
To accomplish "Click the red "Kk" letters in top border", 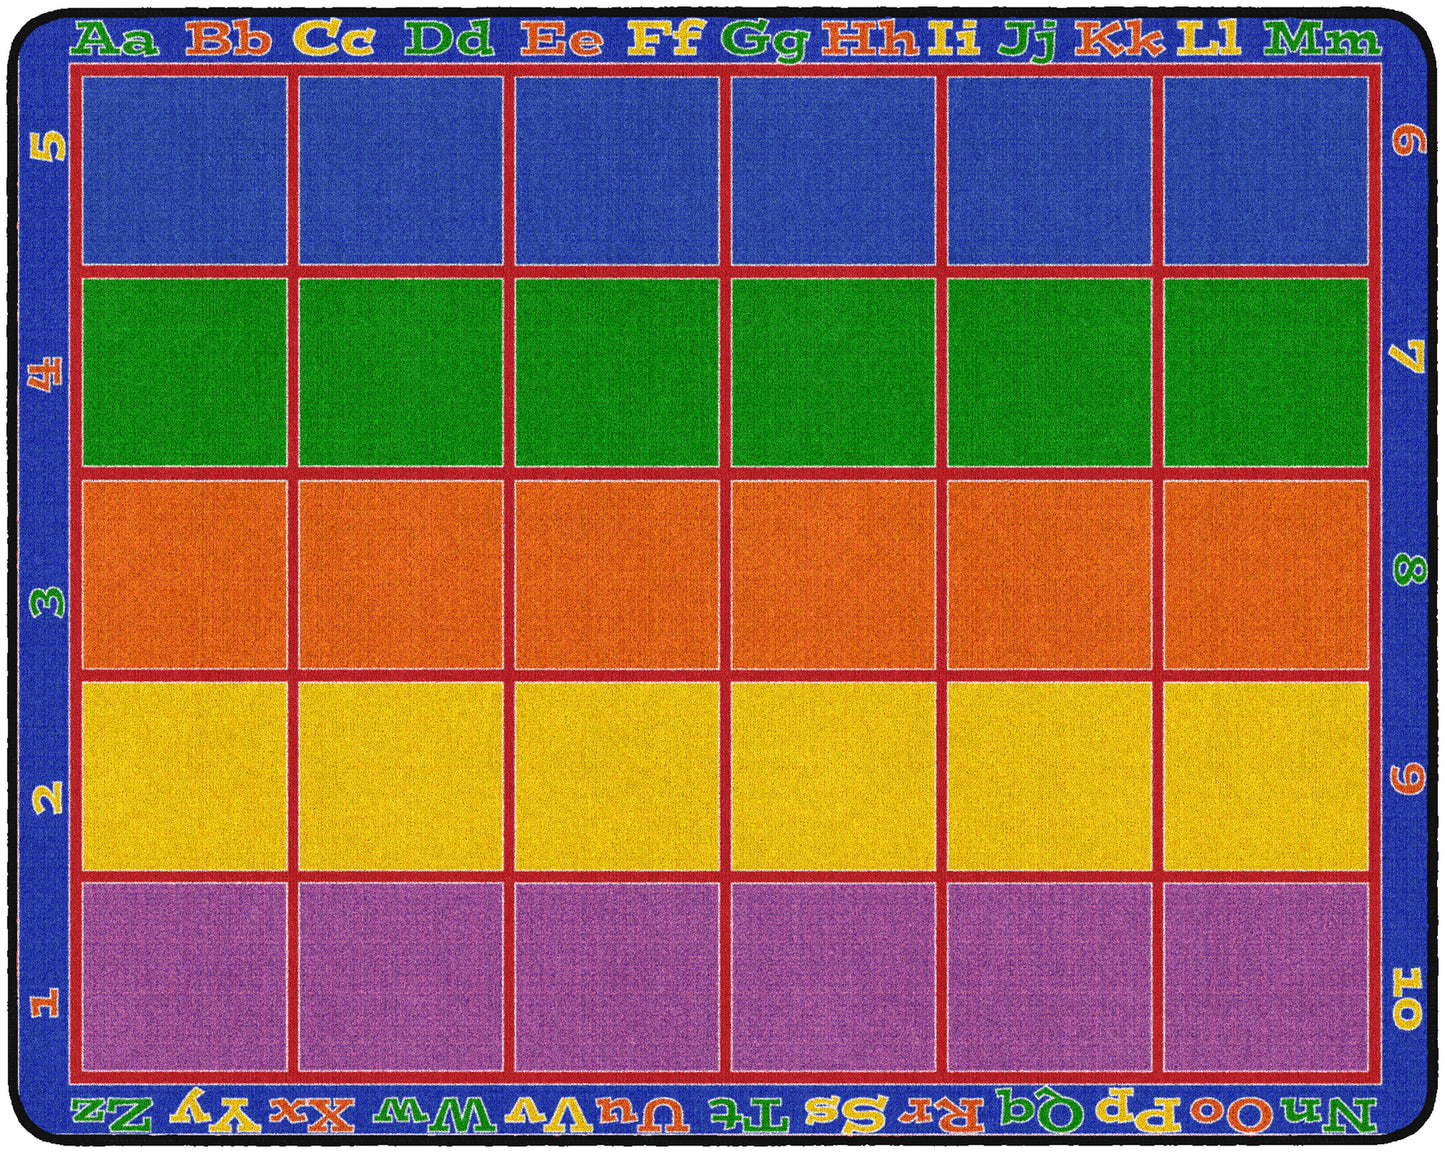I will point(1120,41).
